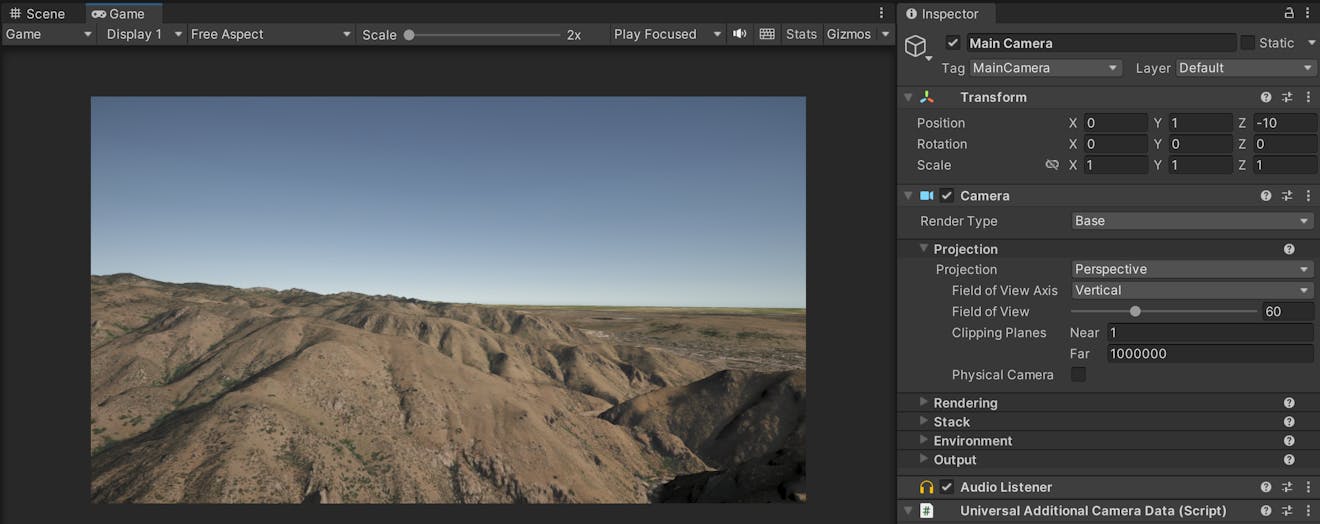This screenshot has width=1320, height=524.
Task: Open the Tag MainCamera dropdown
Action: [x=1044, y=68]
